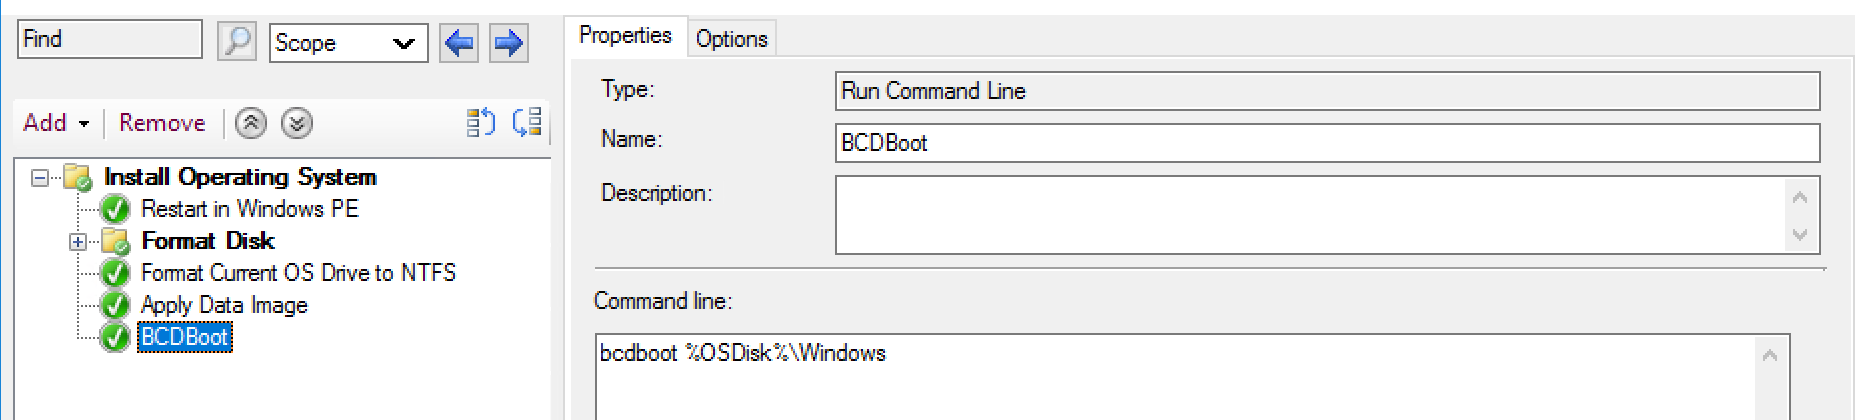Expand the Format Disk group

(x=78, y=242)
